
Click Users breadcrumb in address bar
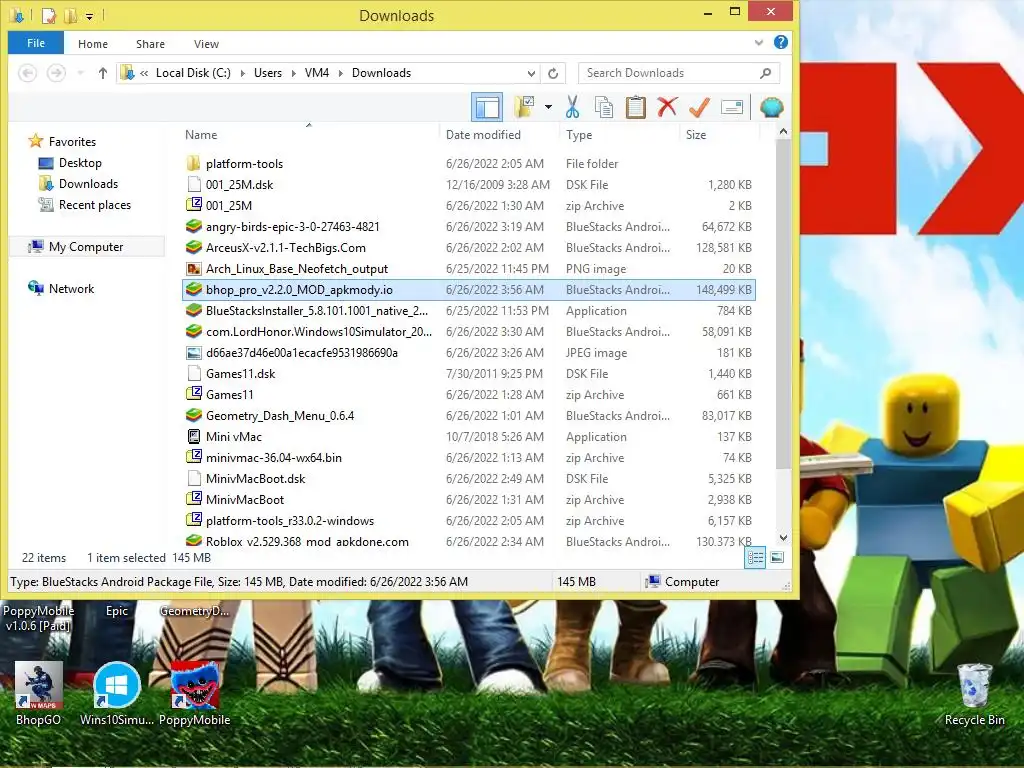(x=268, y=73)
